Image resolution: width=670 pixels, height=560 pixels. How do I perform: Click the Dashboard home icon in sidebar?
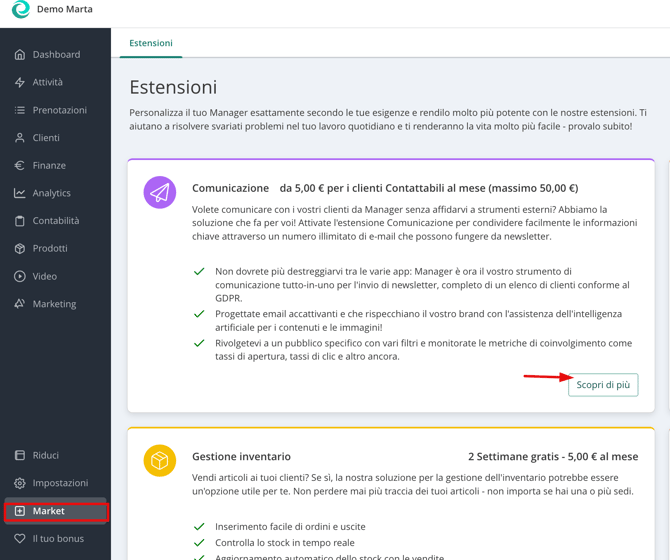tap(20, 55)
